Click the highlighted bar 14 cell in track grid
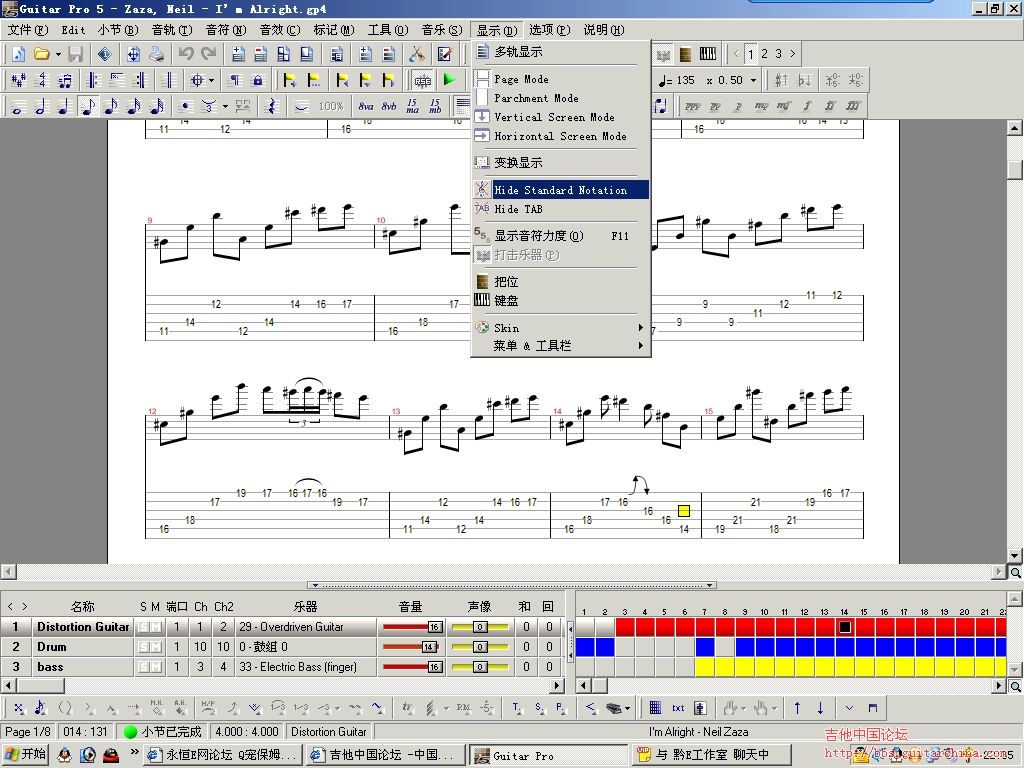 (844, 628)
